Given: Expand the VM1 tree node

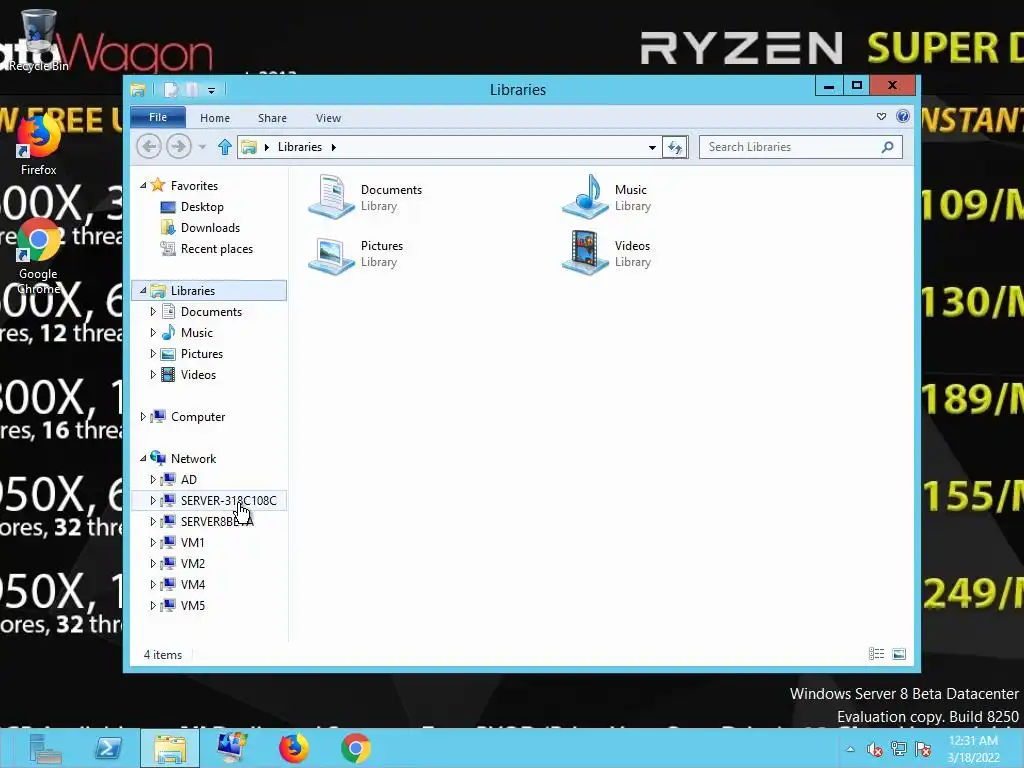Looking at the screenshot, I should 153,542.
